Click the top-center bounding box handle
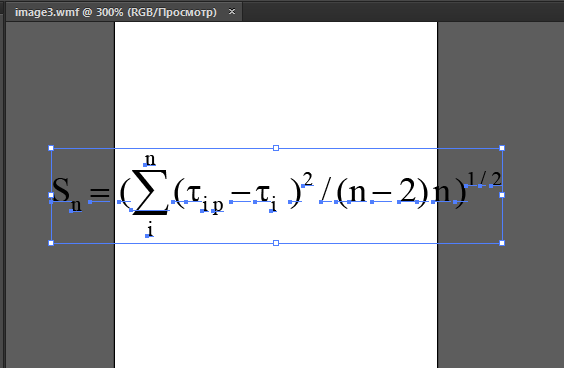The image size is (564, 368). (x=276, y=148)
